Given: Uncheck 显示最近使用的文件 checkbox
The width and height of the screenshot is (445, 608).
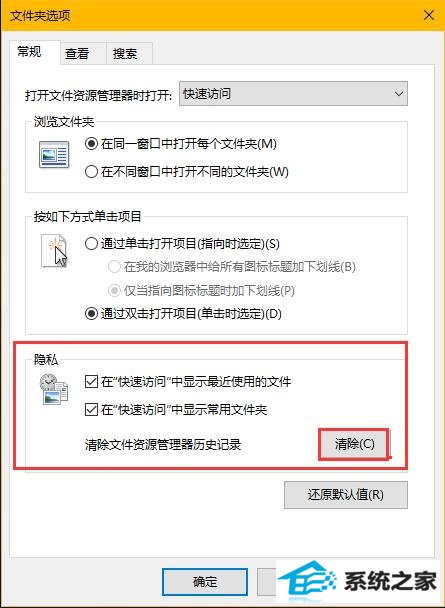Looking at the screenshot, I should (91, 382).
